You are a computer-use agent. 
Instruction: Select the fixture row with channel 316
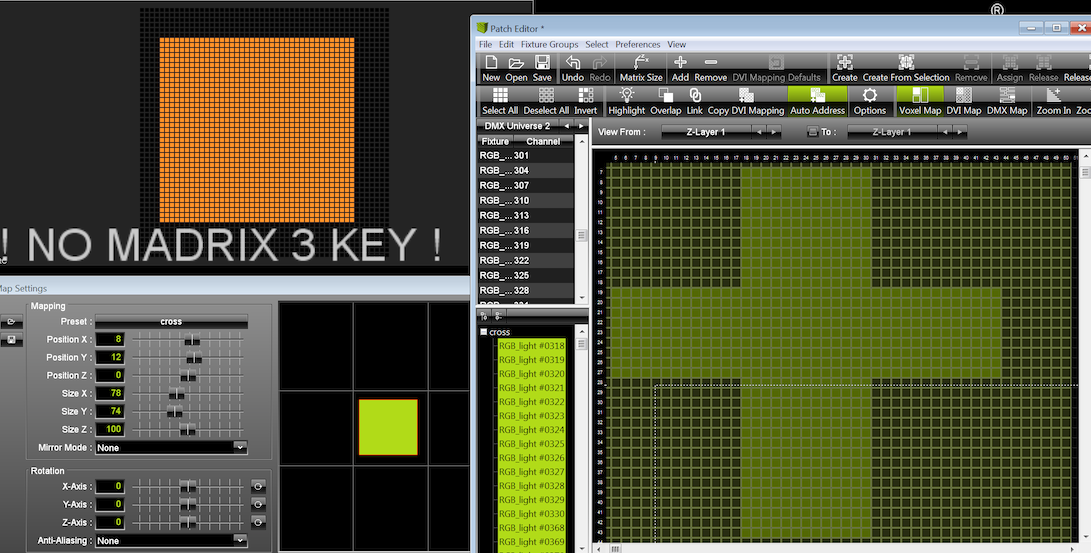click(526, 230)
